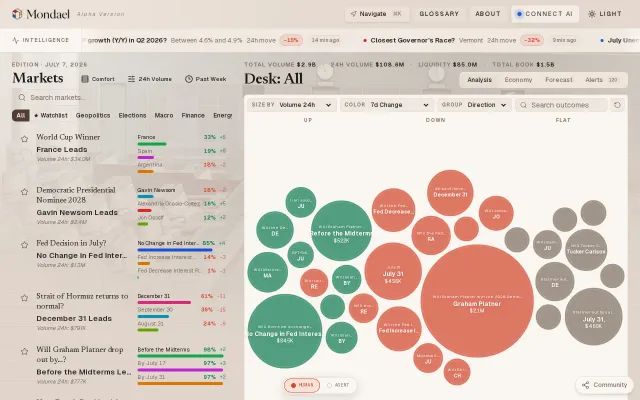Click the By July 17 outcome row

click(182, 366)
